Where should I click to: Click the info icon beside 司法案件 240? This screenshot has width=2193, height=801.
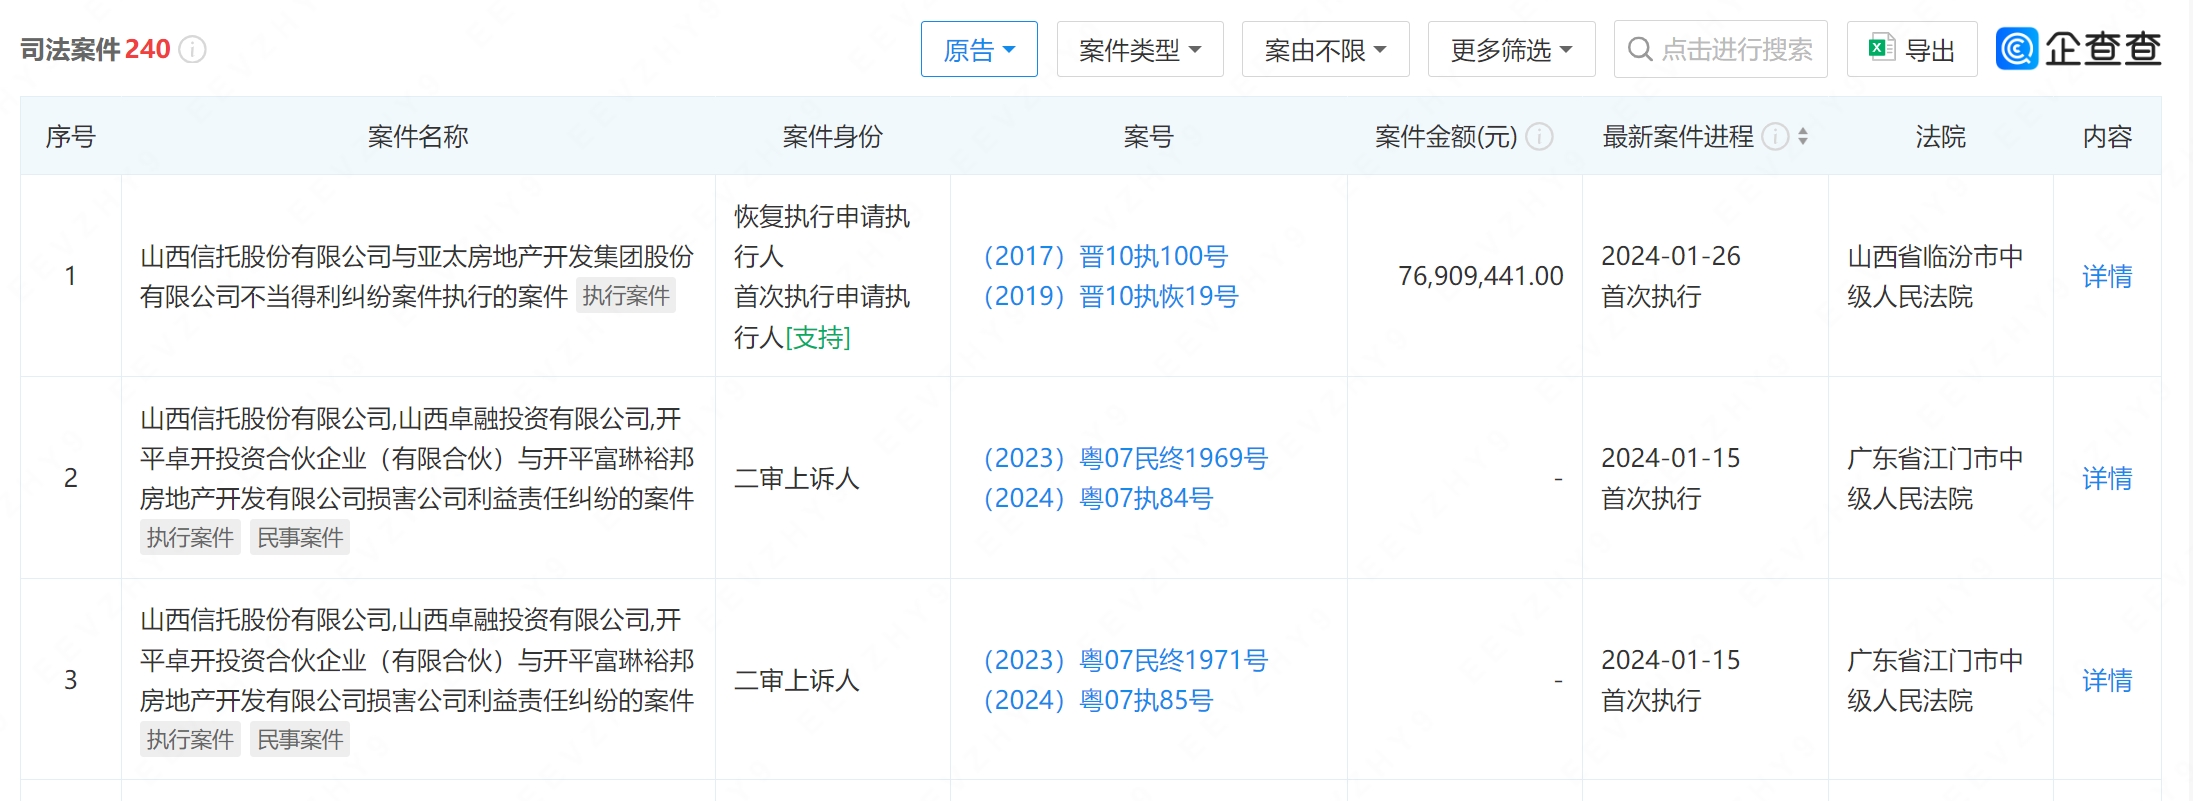point(192,49)
